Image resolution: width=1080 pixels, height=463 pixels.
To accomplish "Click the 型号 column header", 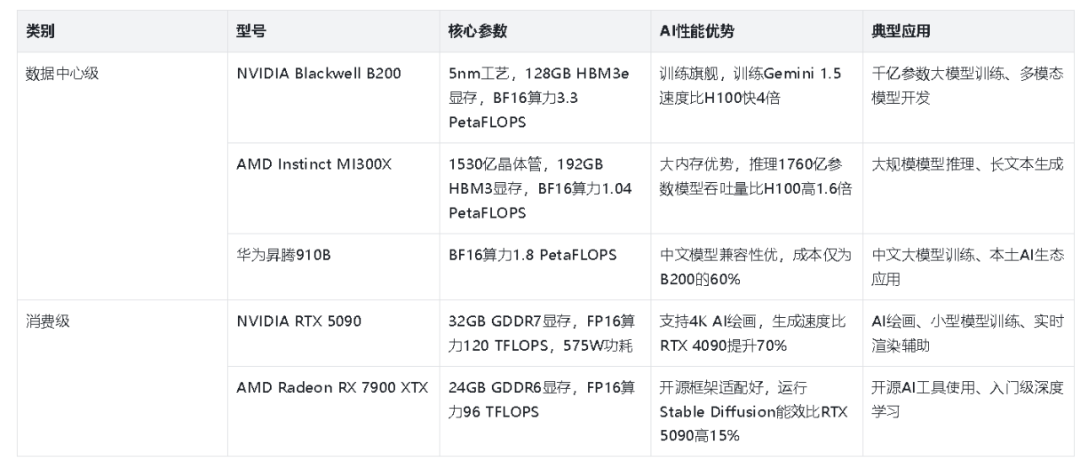I will 333,31.
